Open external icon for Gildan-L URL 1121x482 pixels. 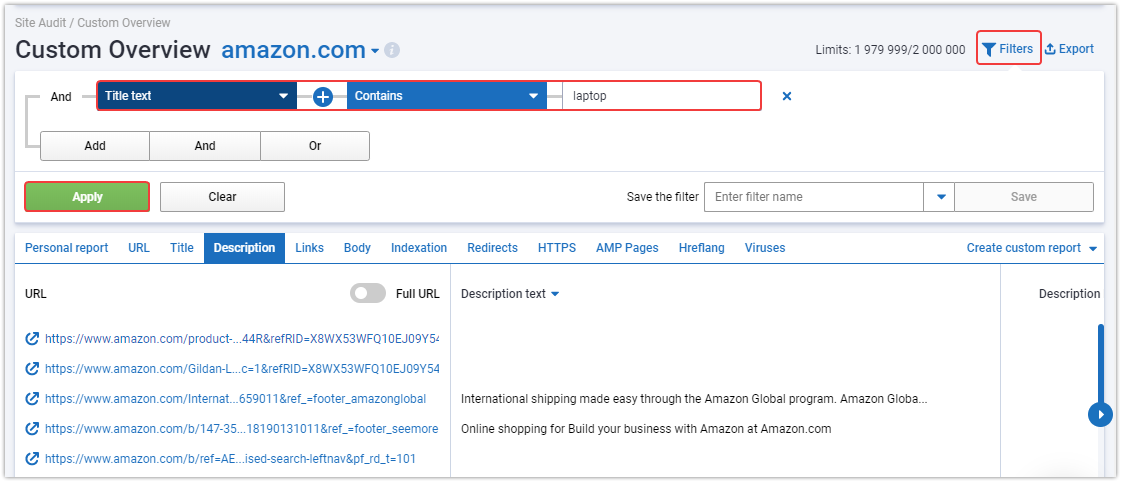pyautogui.click(x=31, y=368)
